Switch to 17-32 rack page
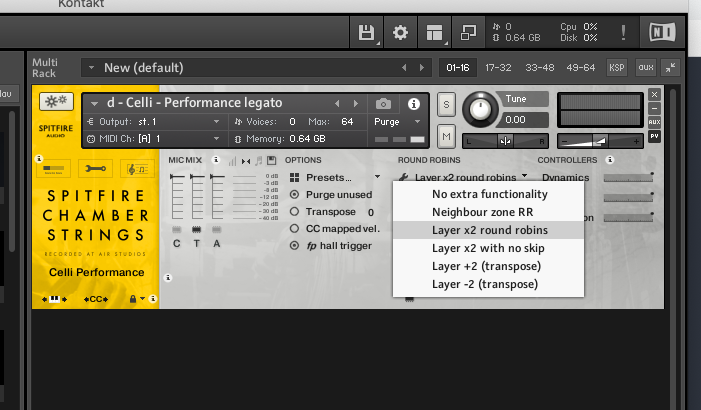This screenshot has height=410, width=701. [498, 68]
